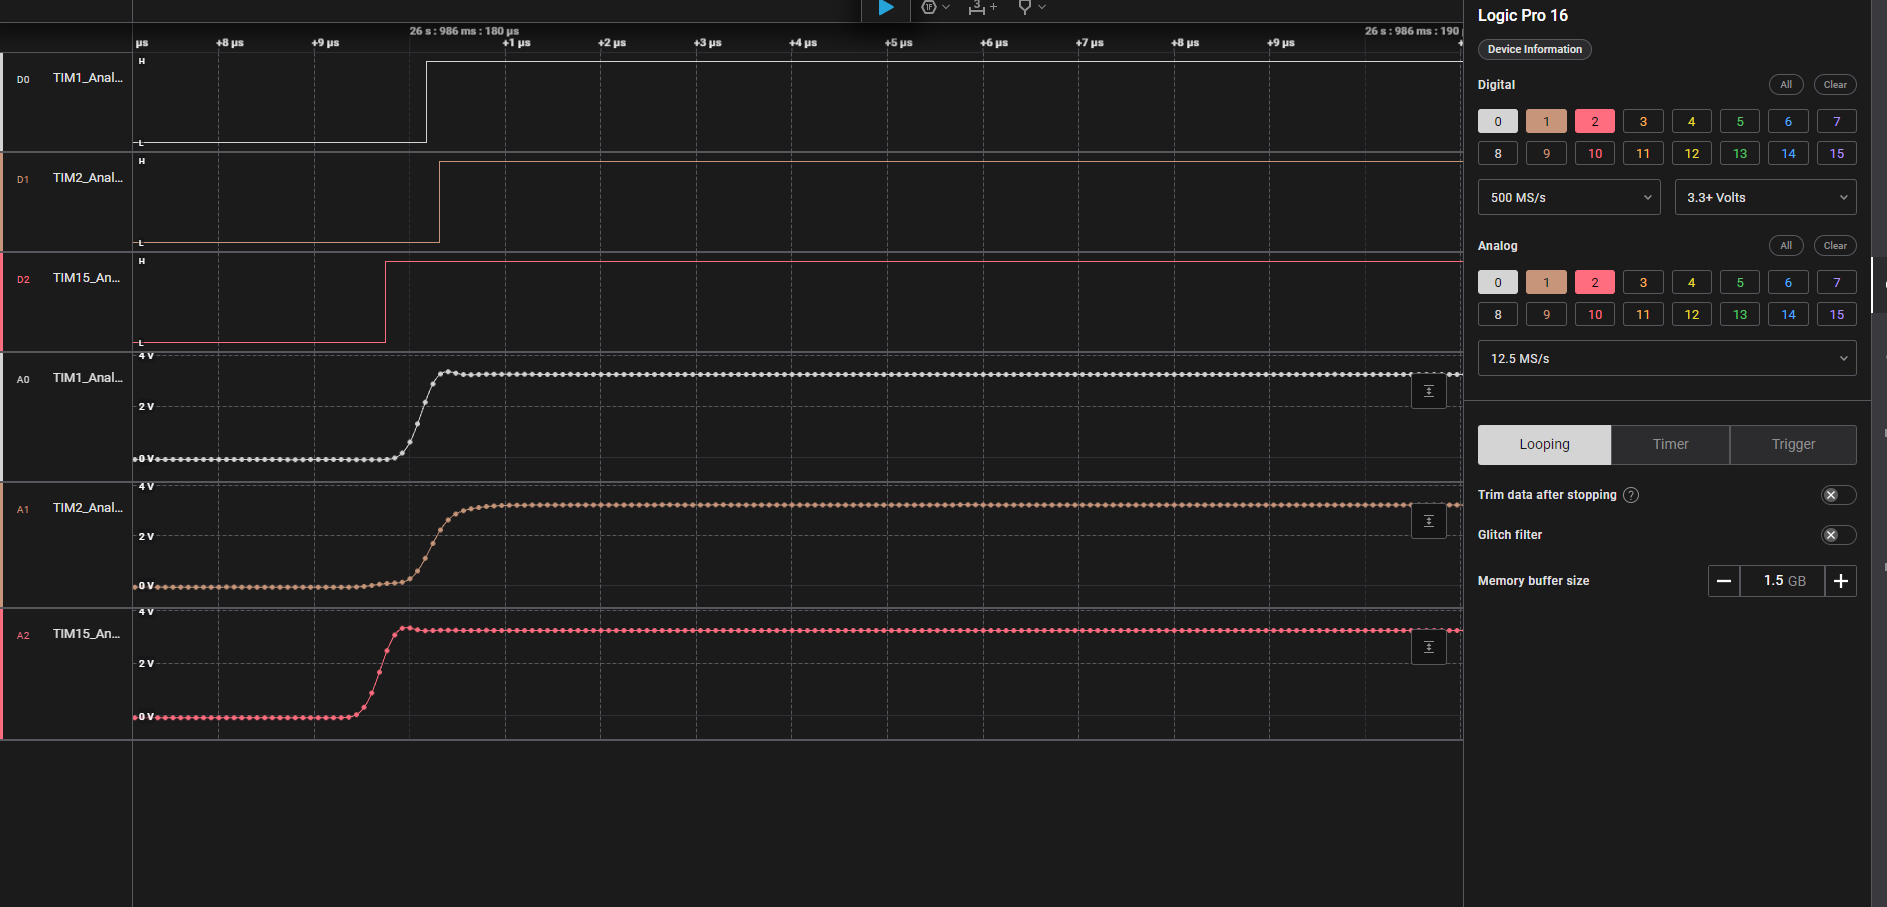Click the All button for Digital channels

click(1786, 84)
